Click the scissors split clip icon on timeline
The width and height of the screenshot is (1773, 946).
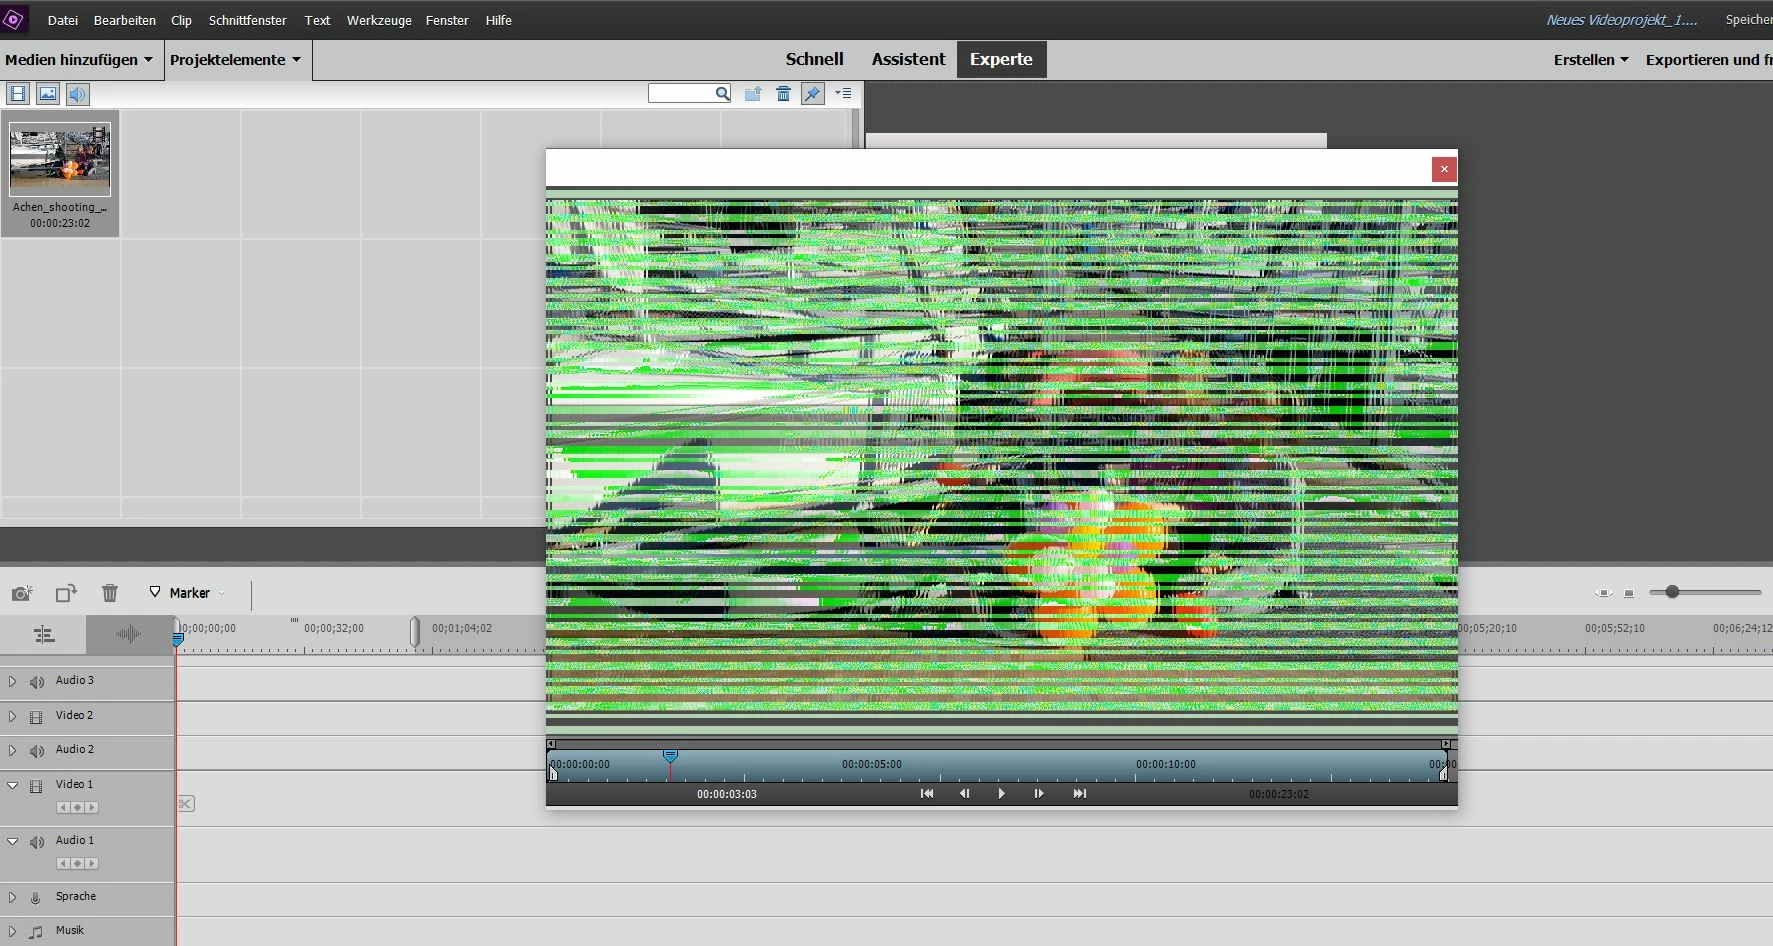186,804
